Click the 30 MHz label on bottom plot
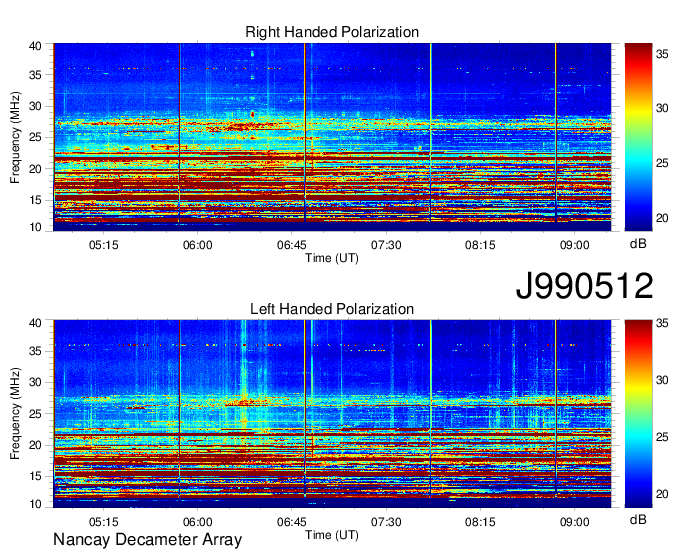The width and height of the screenshot is (680, 552). (36, 383)
